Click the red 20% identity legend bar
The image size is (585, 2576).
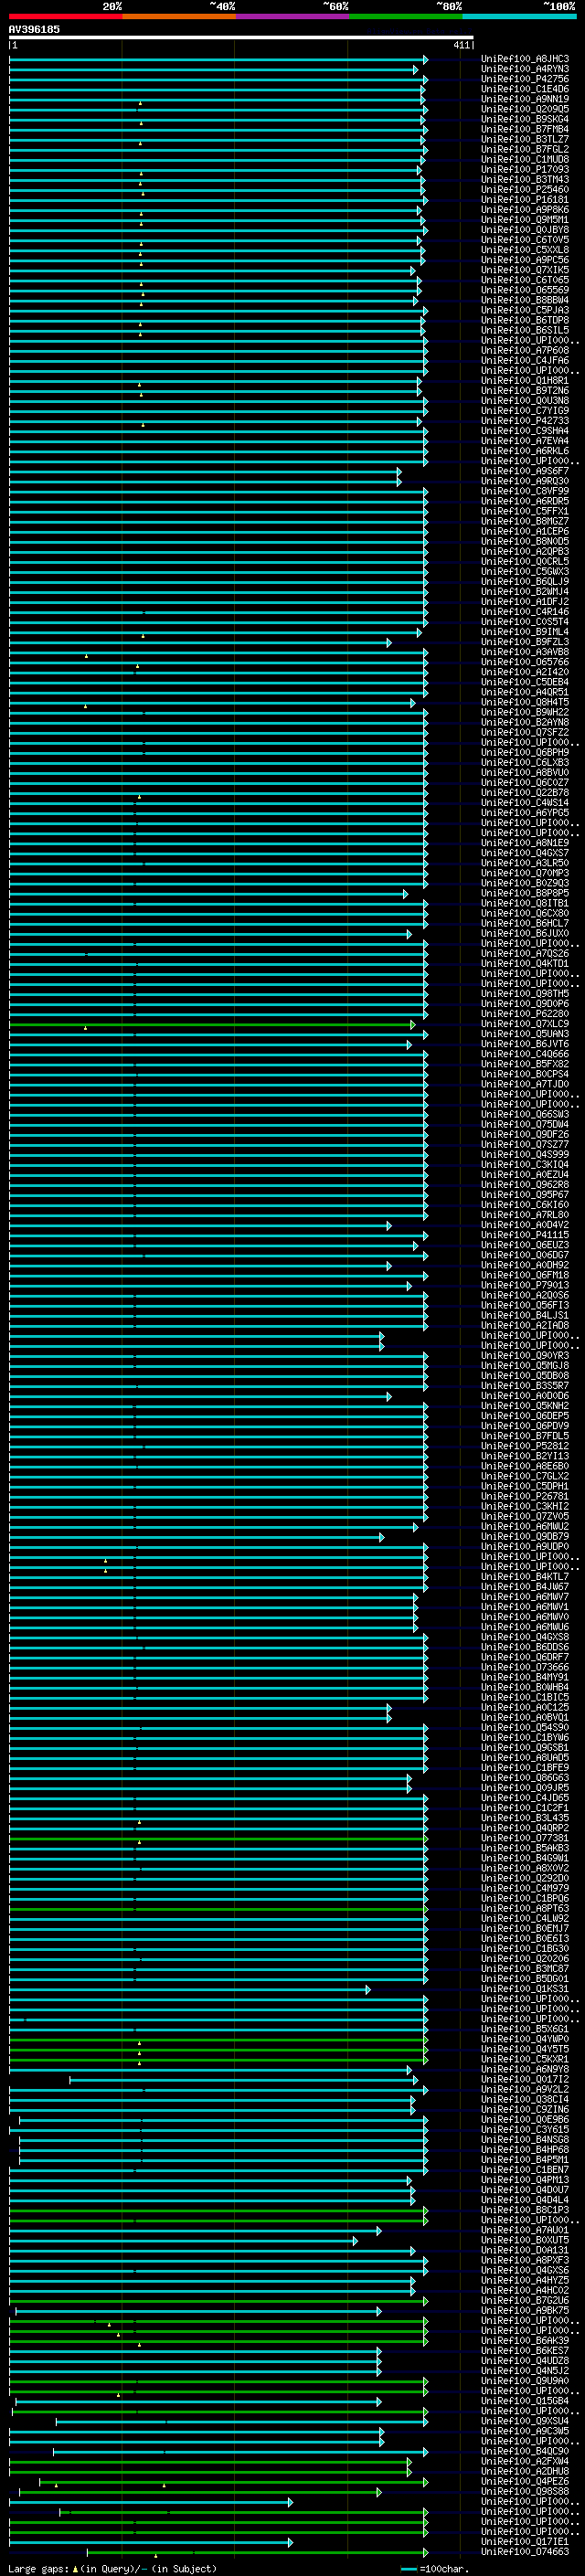[x=65, y=16]
